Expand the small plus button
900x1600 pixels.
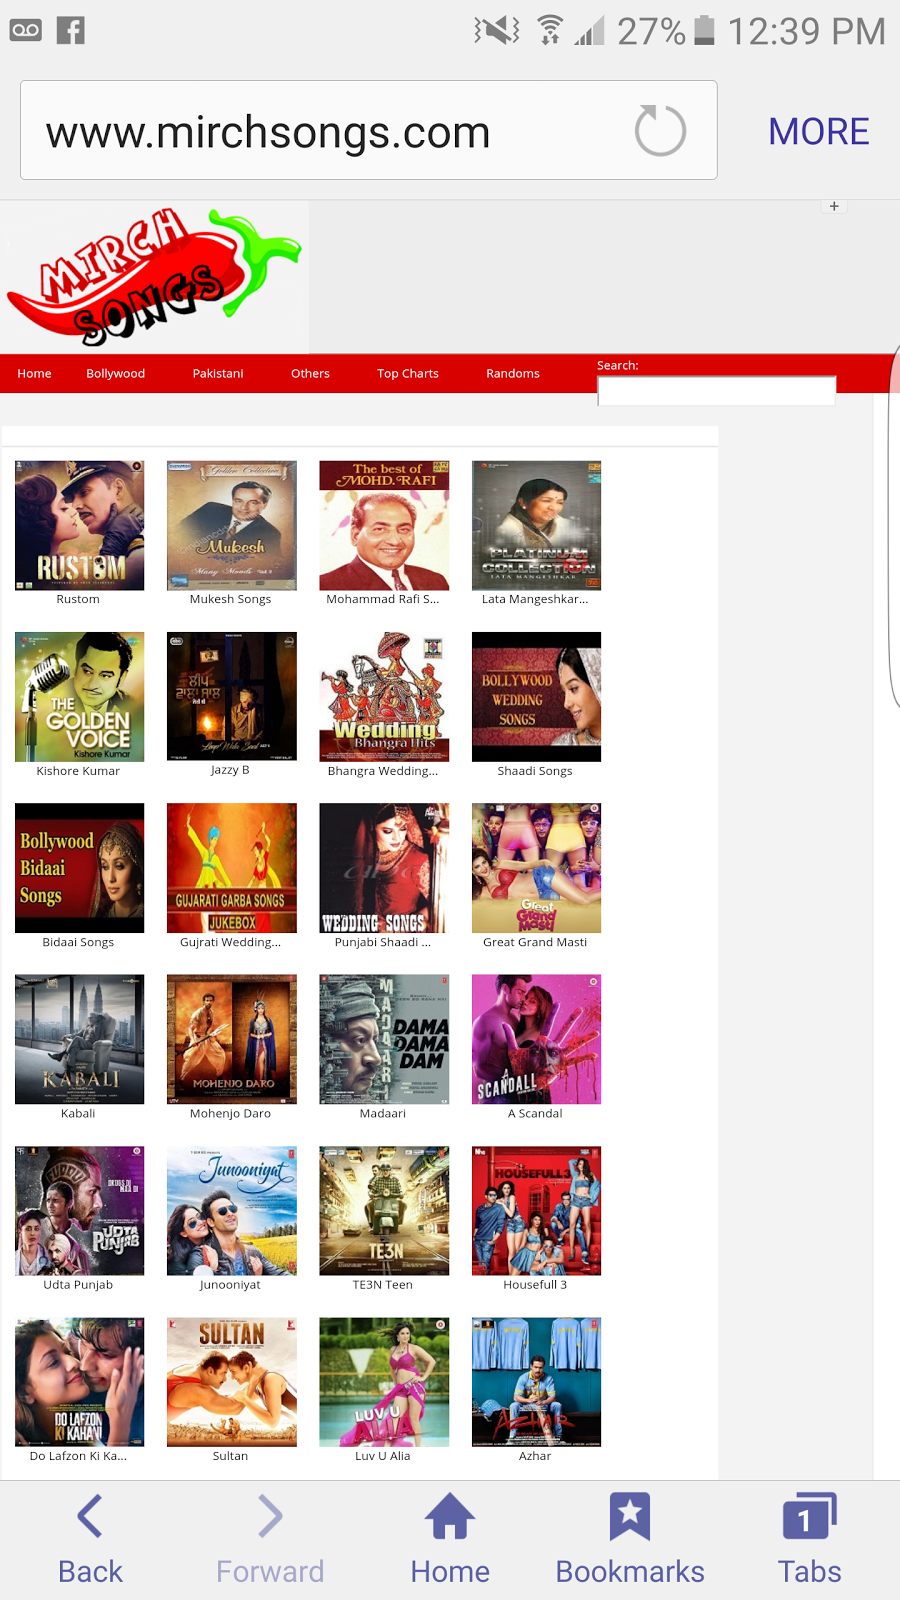click(834, 206)
